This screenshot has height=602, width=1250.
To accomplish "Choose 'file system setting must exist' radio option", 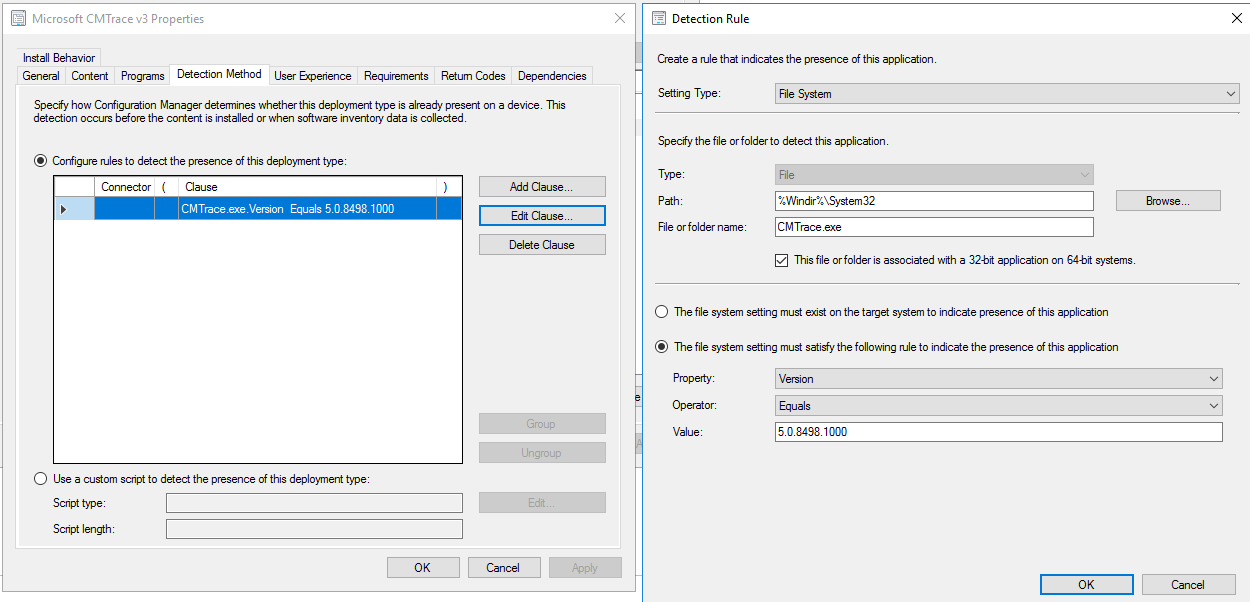I will [661, 312].
